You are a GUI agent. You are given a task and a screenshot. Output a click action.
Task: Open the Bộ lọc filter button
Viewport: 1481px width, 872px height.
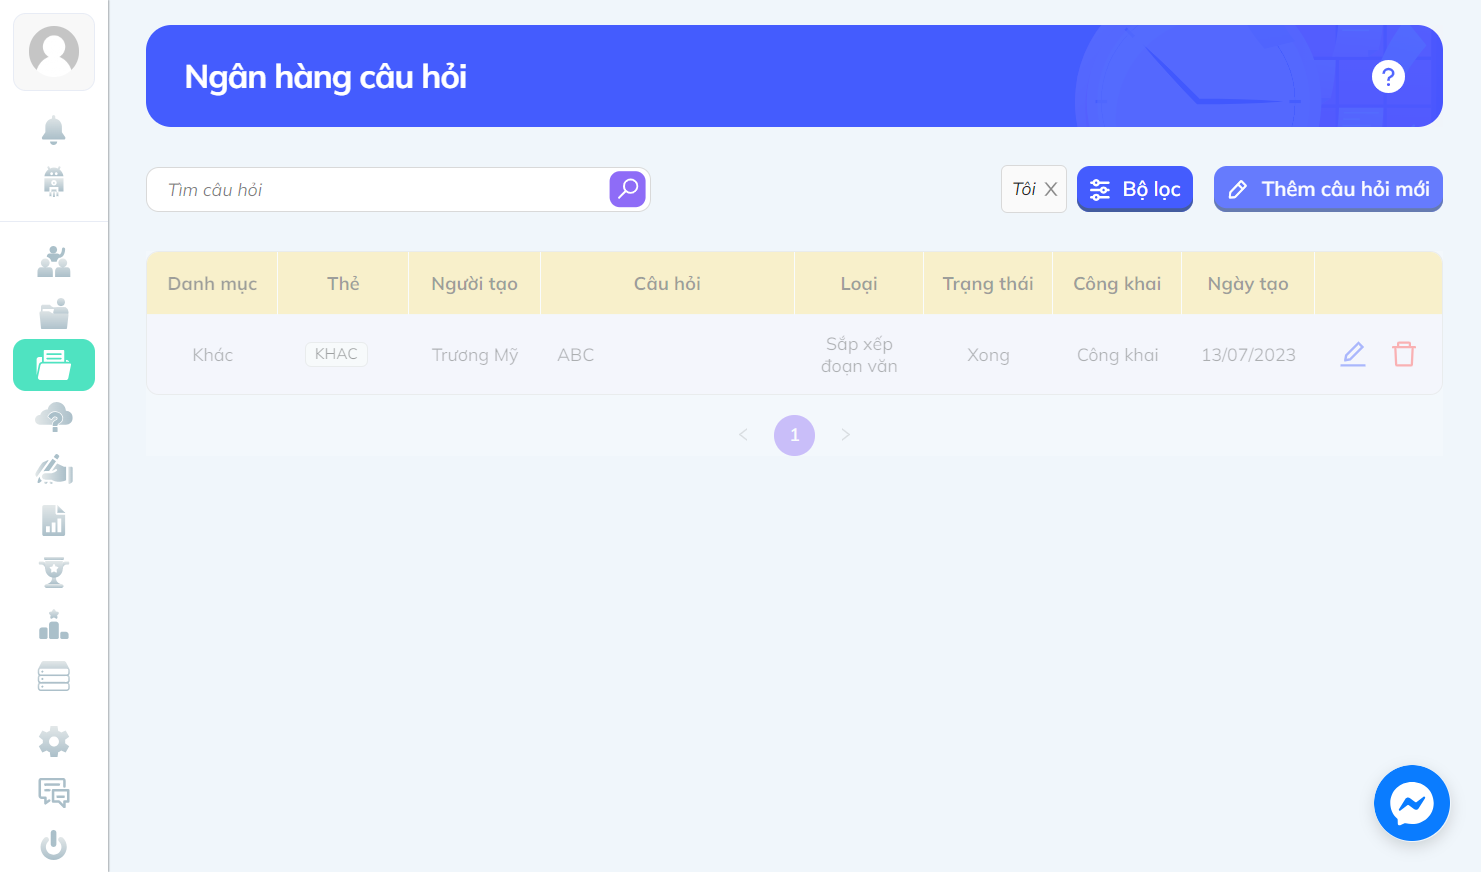[1135, 189]
